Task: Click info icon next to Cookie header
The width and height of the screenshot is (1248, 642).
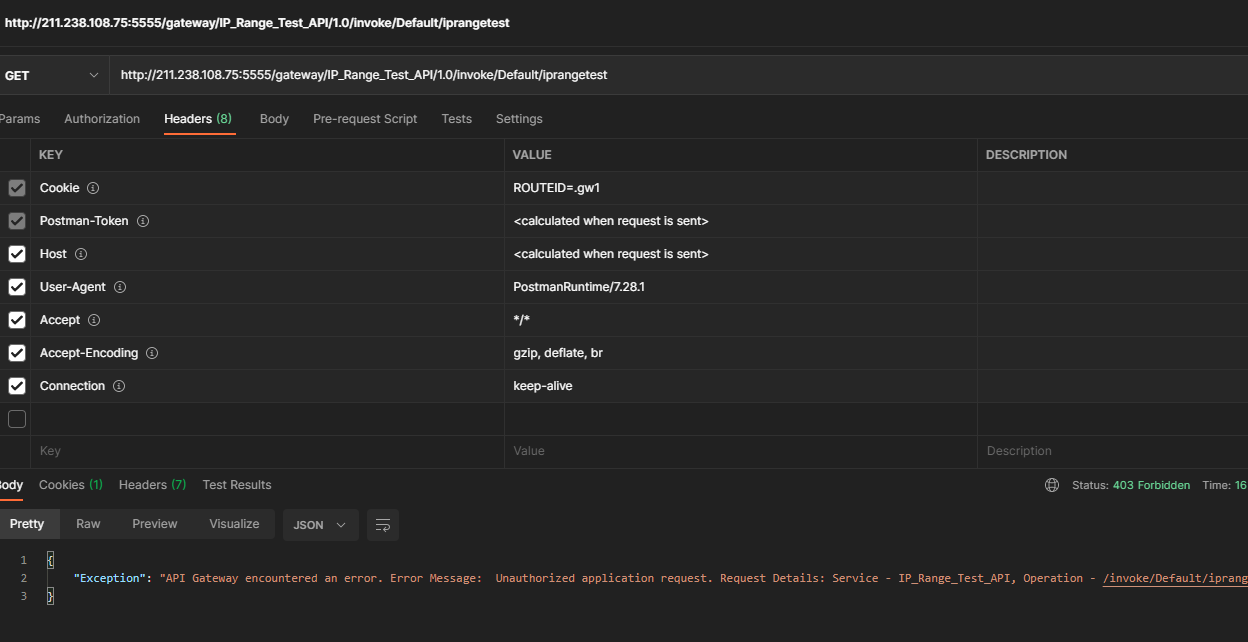Action: [93, 188]
